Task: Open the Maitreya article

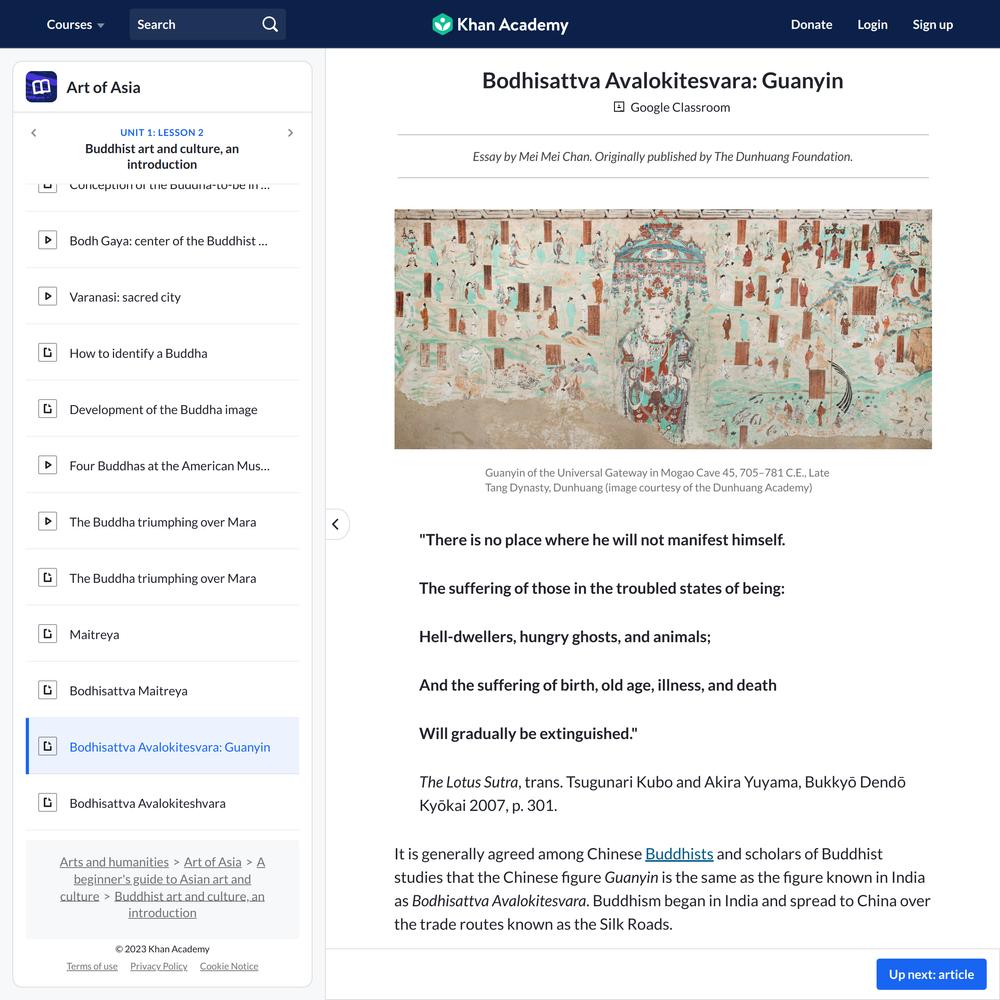Action: coord(163,634)
